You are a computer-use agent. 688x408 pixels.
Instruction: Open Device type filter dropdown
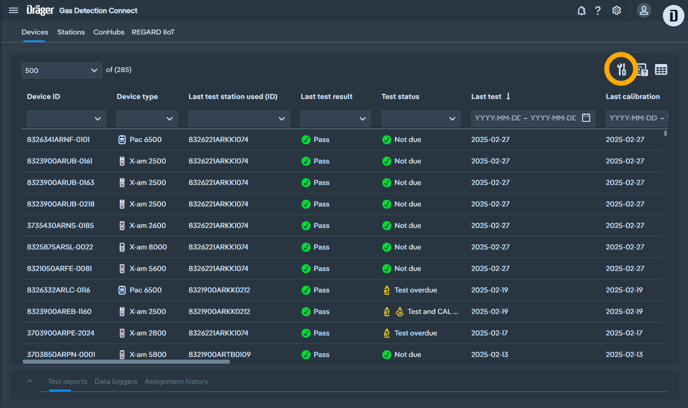(x=147, y=118)
